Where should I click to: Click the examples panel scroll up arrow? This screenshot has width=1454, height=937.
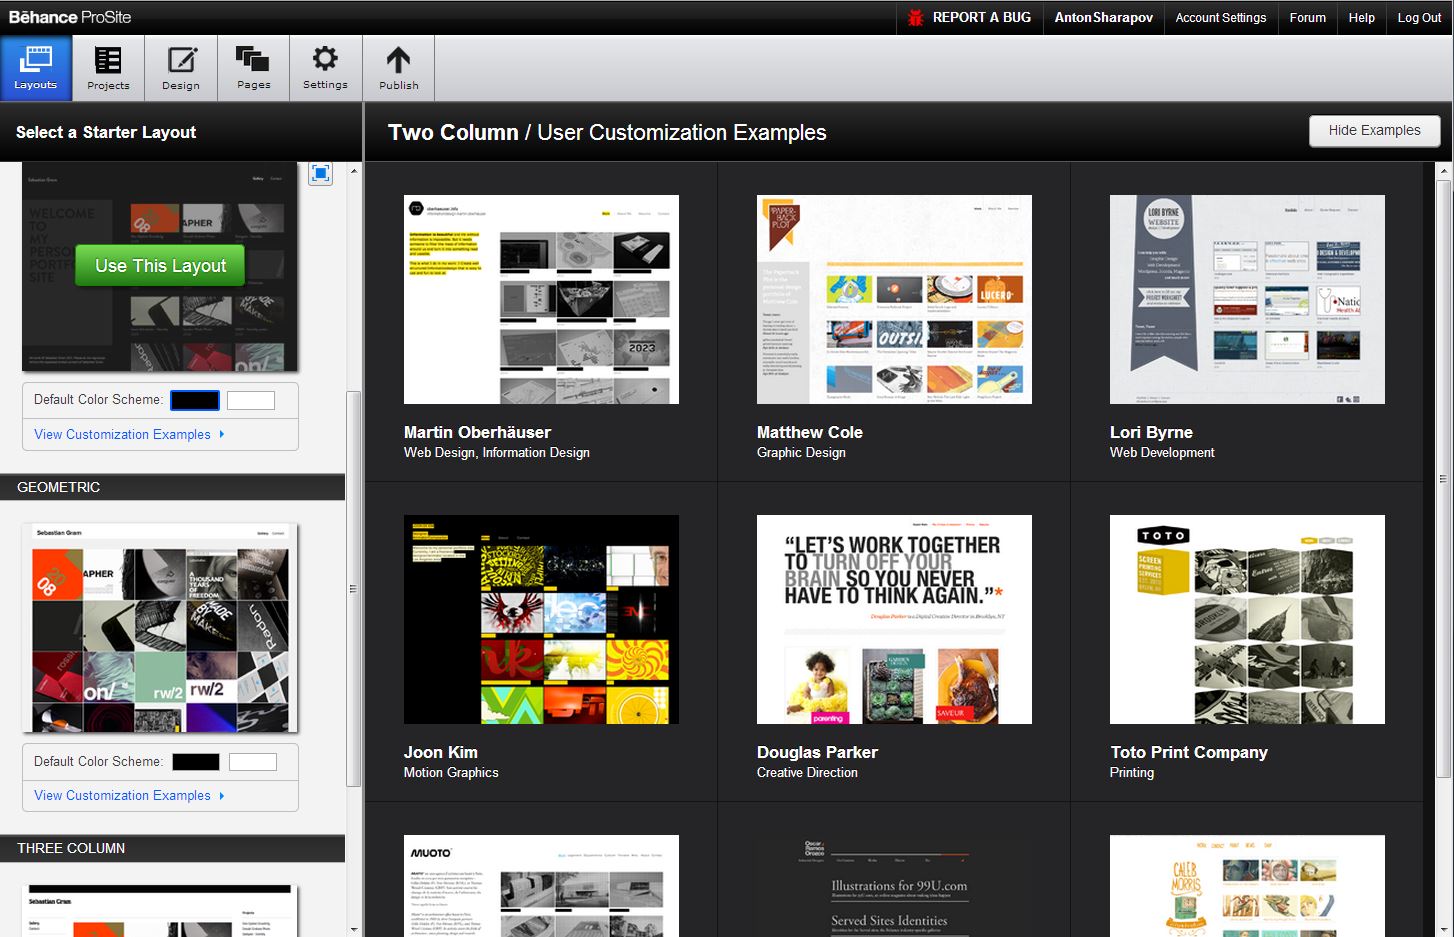[x=1443, y=171]
